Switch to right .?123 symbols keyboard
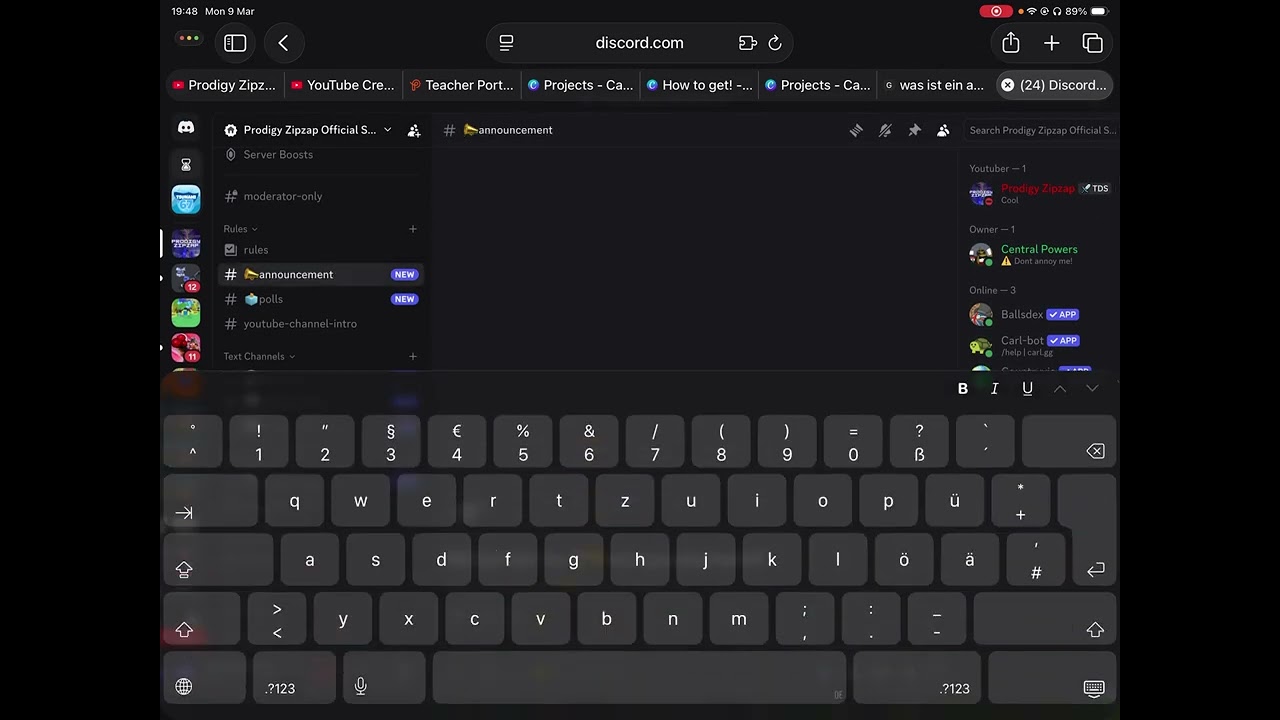The width and height of the screenshot is (1280, 720). pos(917,677)
